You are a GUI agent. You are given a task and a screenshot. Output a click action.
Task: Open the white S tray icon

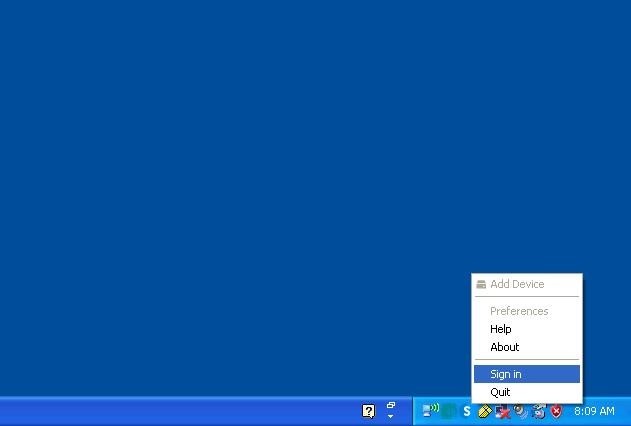[466, 411]
